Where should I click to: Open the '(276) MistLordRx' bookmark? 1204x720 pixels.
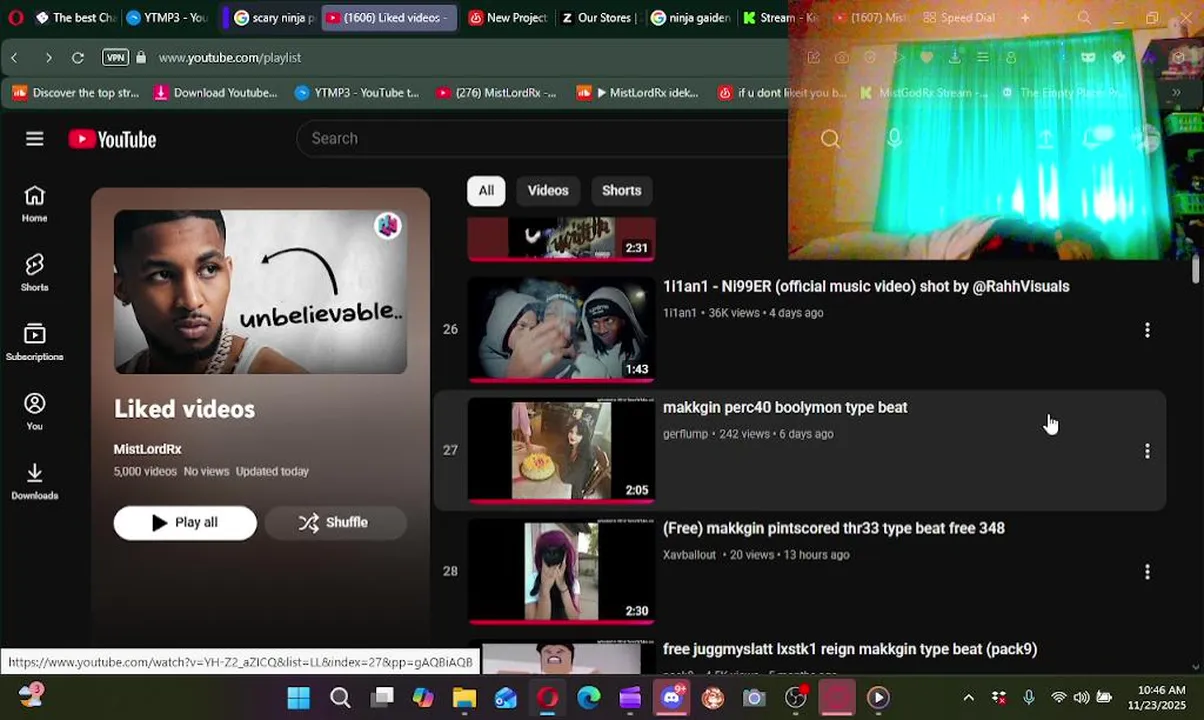tap(496, 93)
